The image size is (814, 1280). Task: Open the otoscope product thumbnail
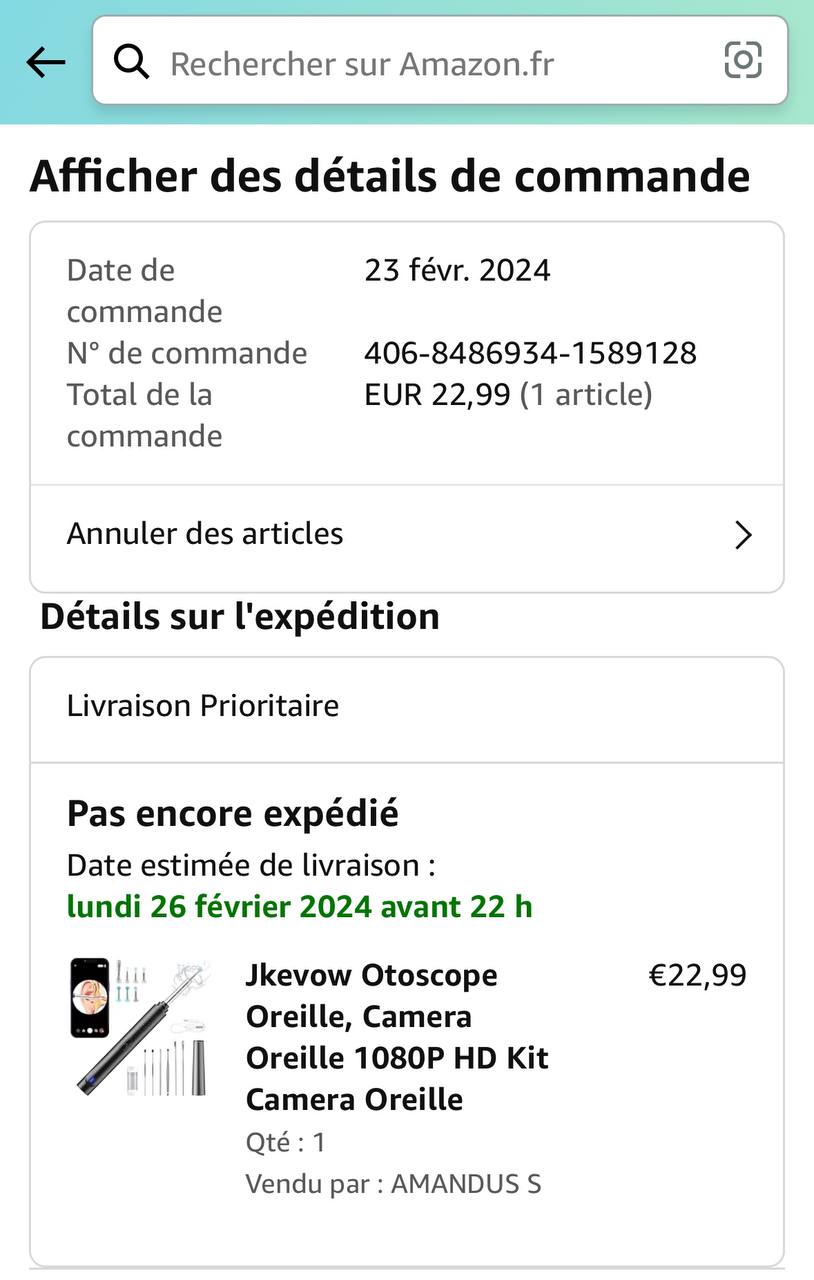coord(140,1027)
